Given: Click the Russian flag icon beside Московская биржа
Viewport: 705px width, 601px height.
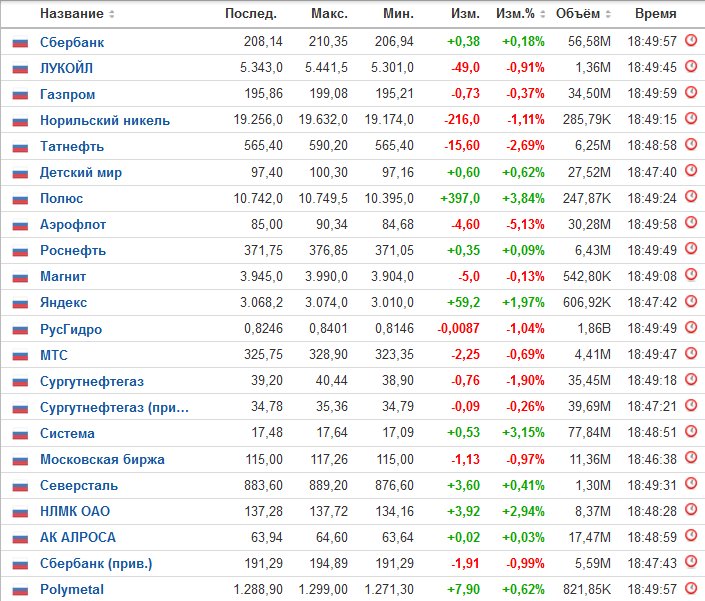Looking at the screenshot, I should [20, 460].
